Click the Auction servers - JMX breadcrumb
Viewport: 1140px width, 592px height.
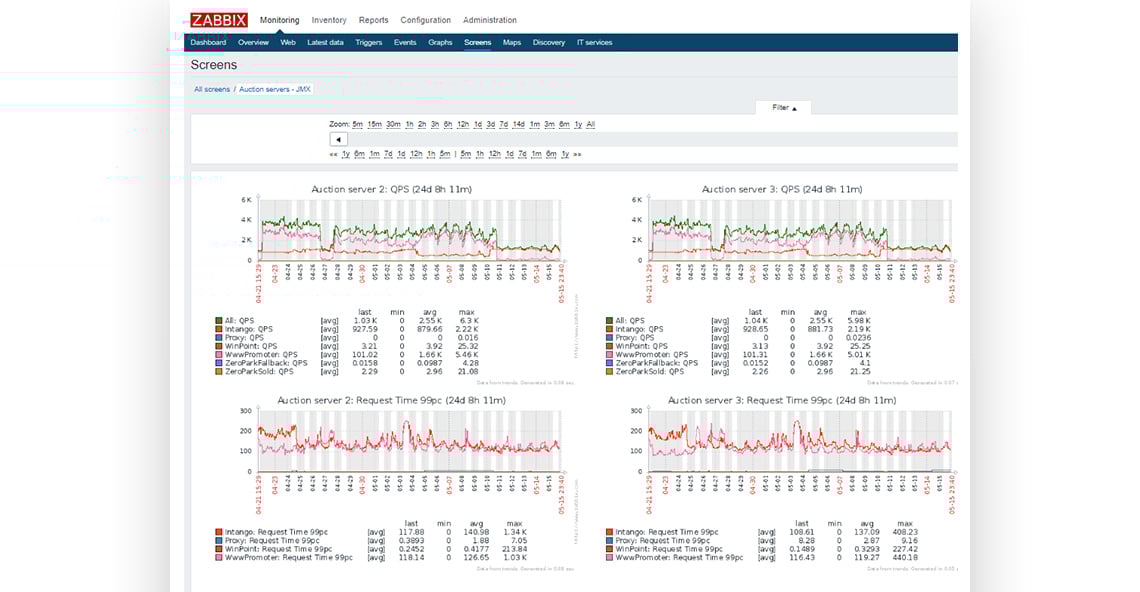click(275, 89)
